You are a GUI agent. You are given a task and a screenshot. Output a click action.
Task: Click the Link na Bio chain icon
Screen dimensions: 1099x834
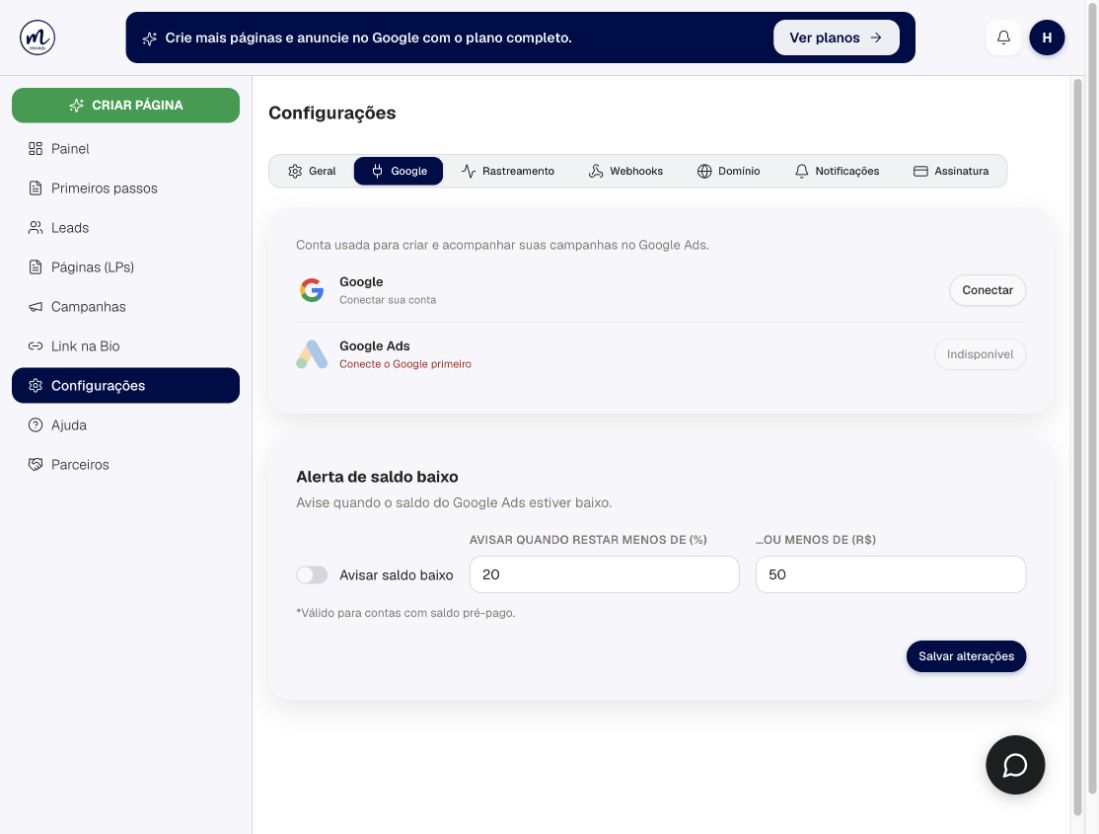pyautogui.click(x=35, y=346)
